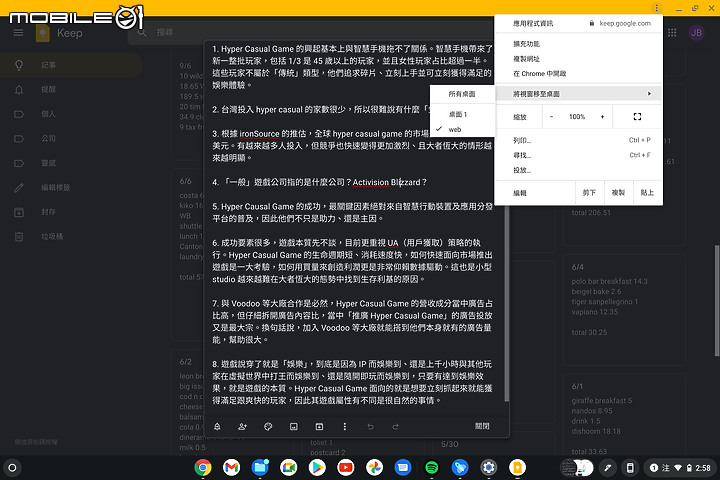Open the JB account avatar
Image resolution: width=720 pixels, height=480 pixels.
697,33
